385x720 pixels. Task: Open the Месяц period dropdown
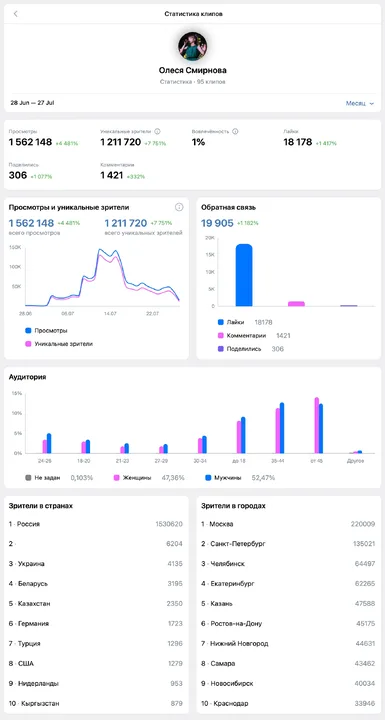(x=360, y=103)
